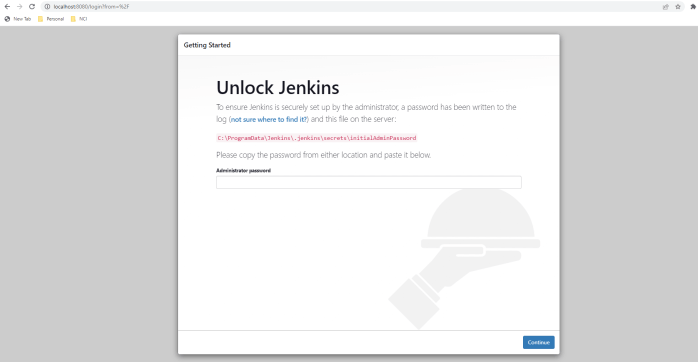
Task: Click the share page icon in the address bar
Action: click(x=666, y=7)
